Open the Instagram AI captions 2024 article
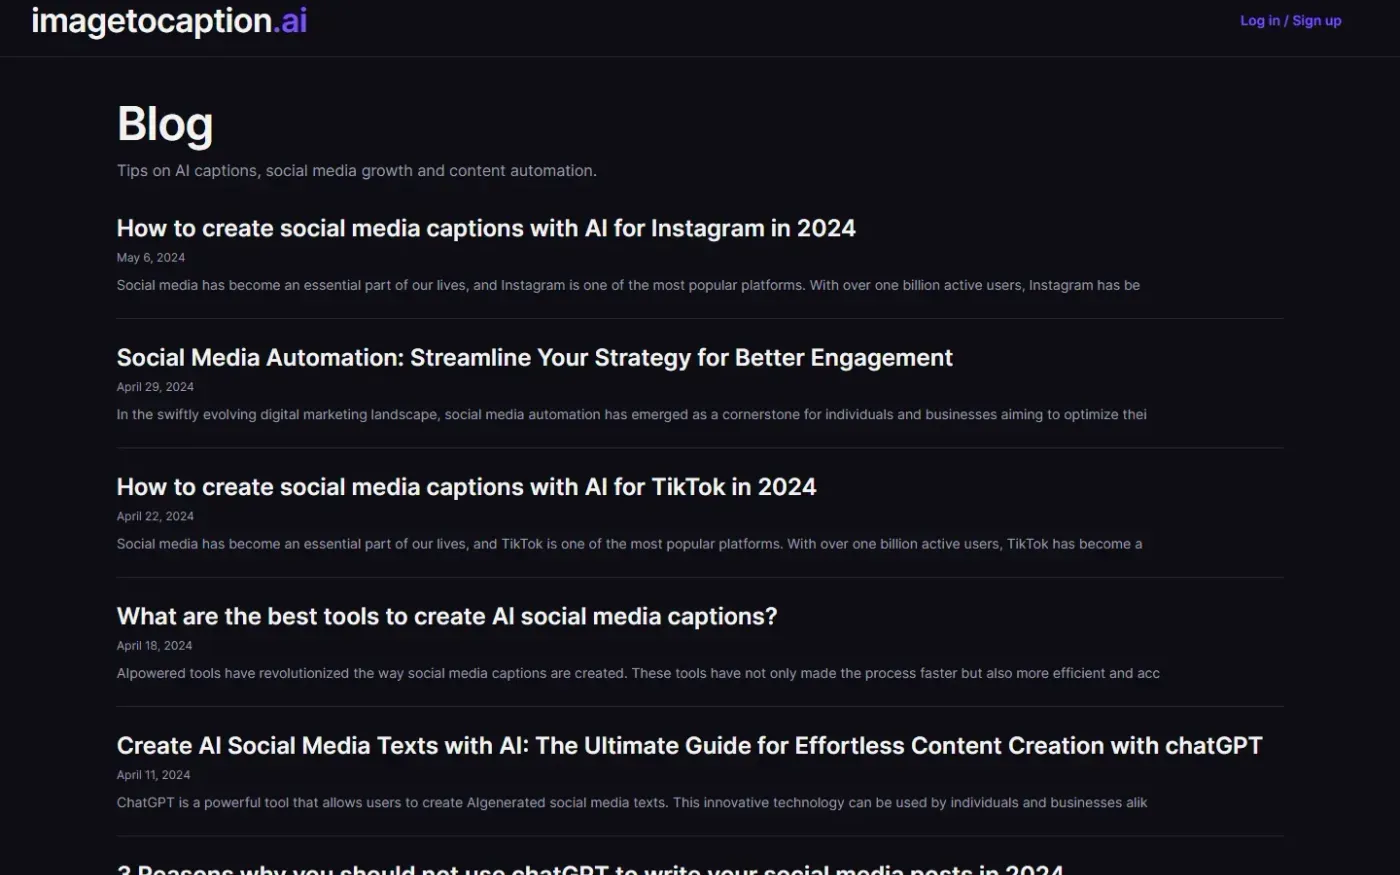The image size is (1400, 875). pos(486,228)
